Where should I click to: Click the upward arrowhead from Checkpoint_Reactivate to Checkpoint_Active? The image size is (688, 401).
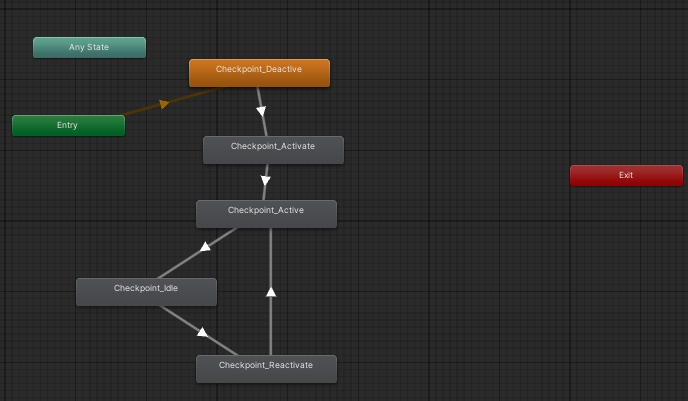270,291
